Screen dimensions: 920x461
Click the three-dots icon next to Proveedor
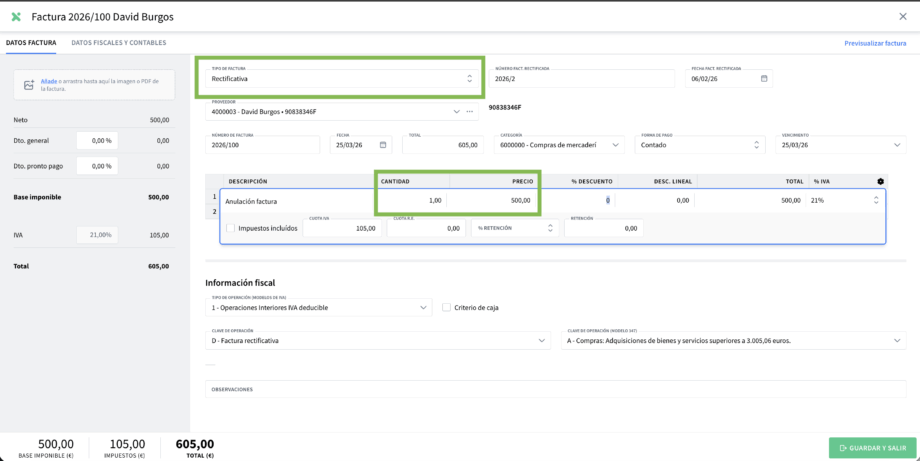pyautogui.click(x=470, y=111)
